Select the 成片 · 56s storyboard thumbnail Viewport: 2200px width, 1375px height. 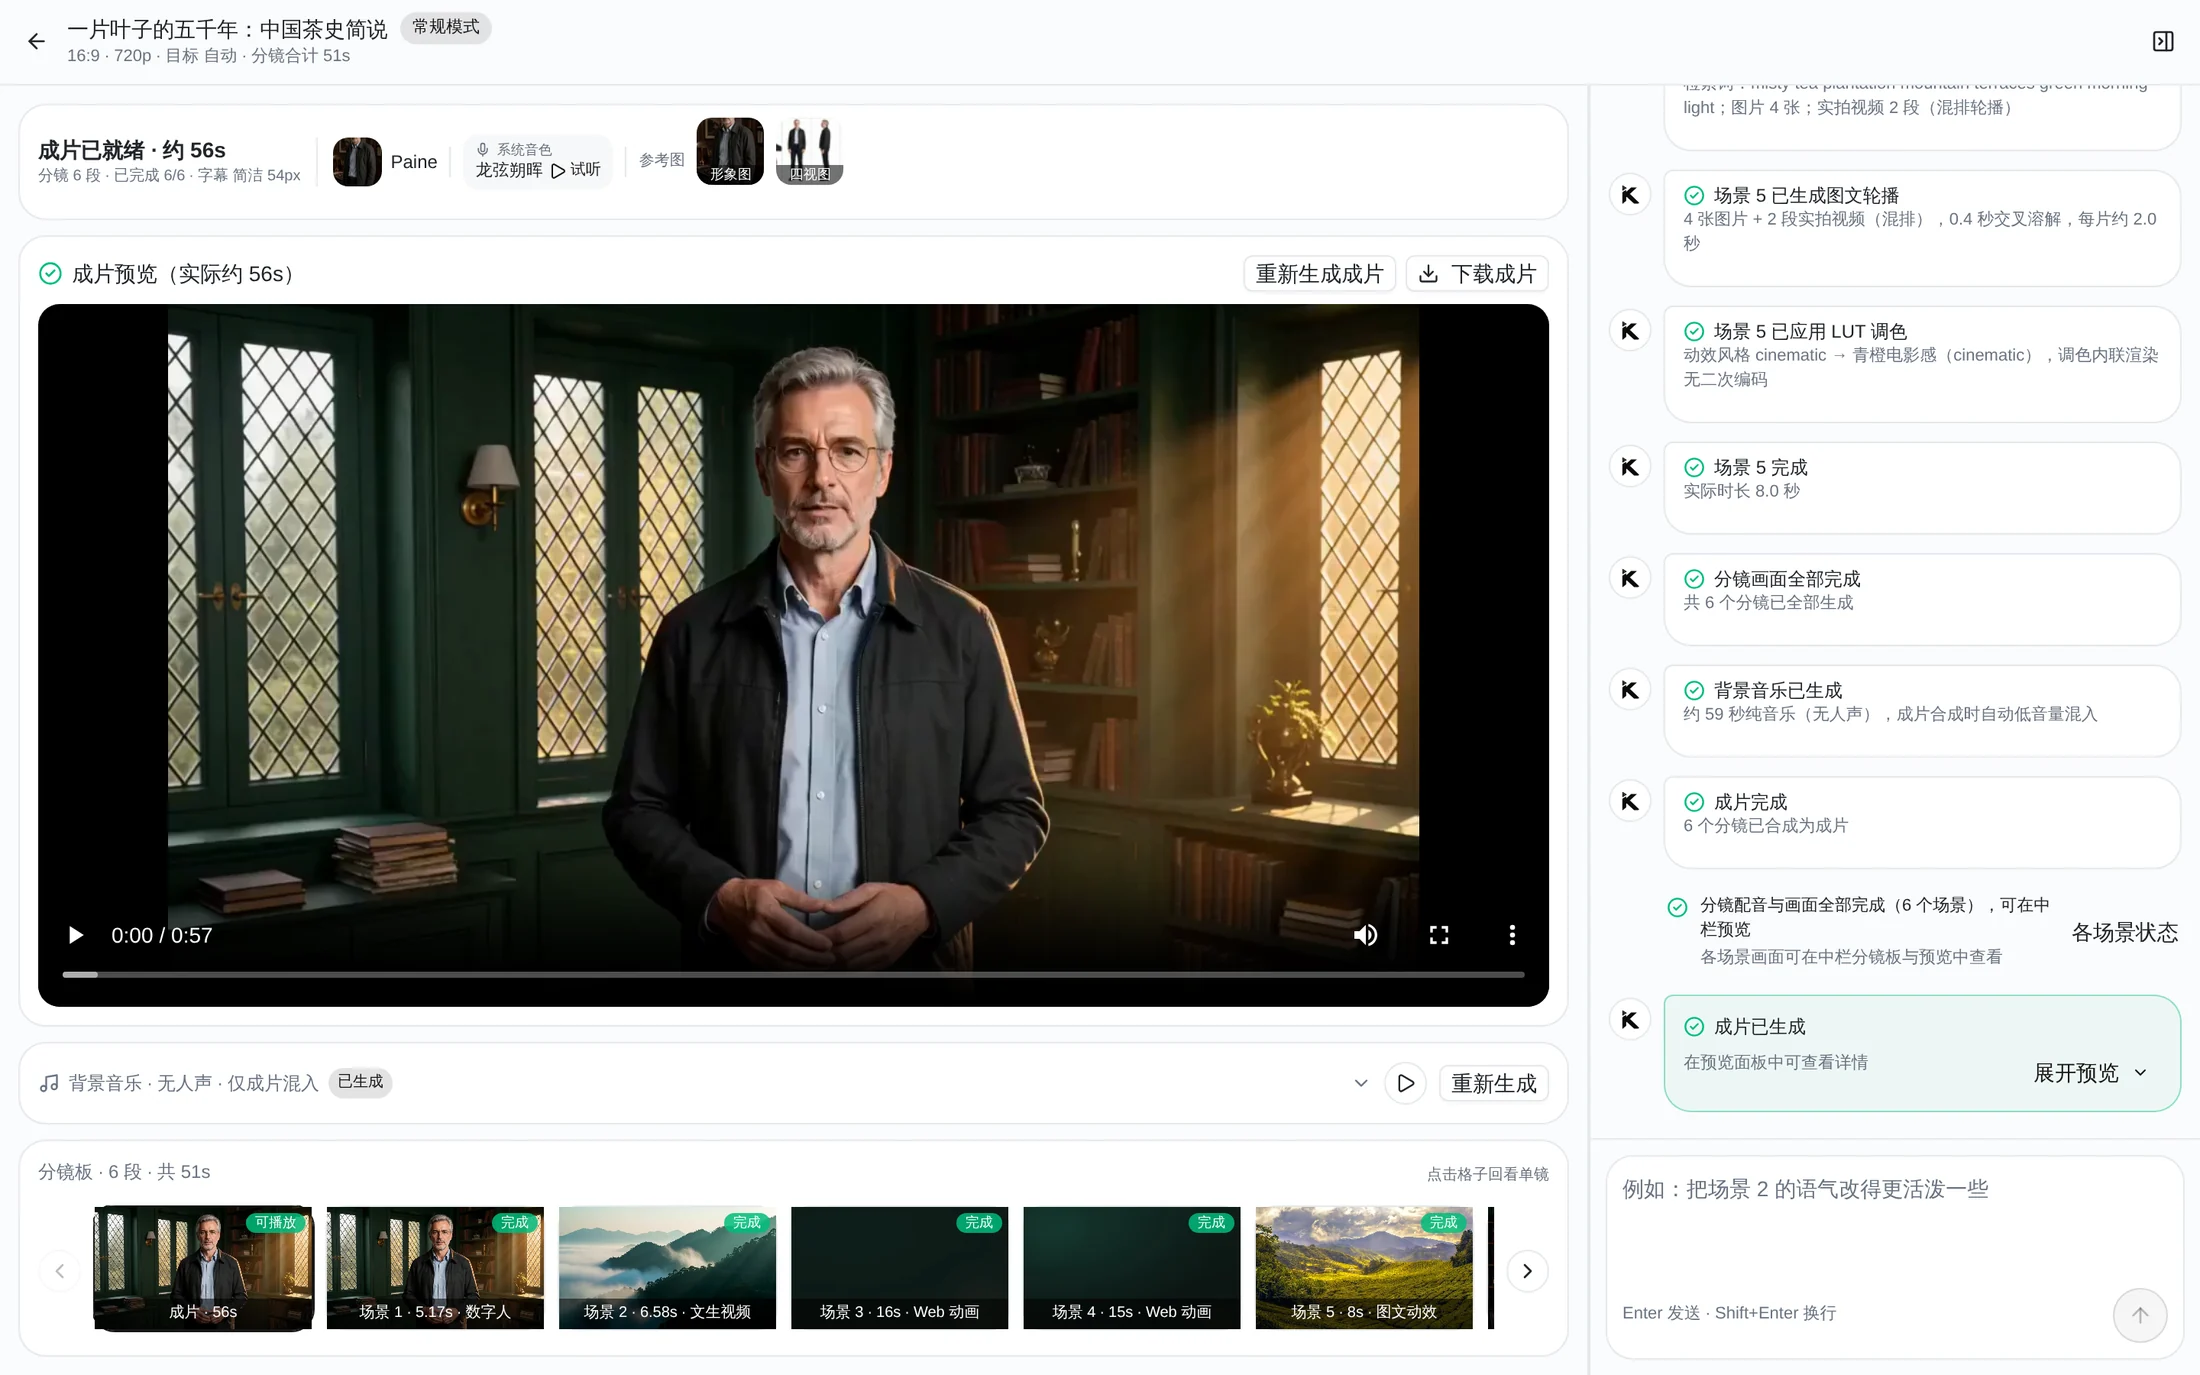click(203, 1268)
